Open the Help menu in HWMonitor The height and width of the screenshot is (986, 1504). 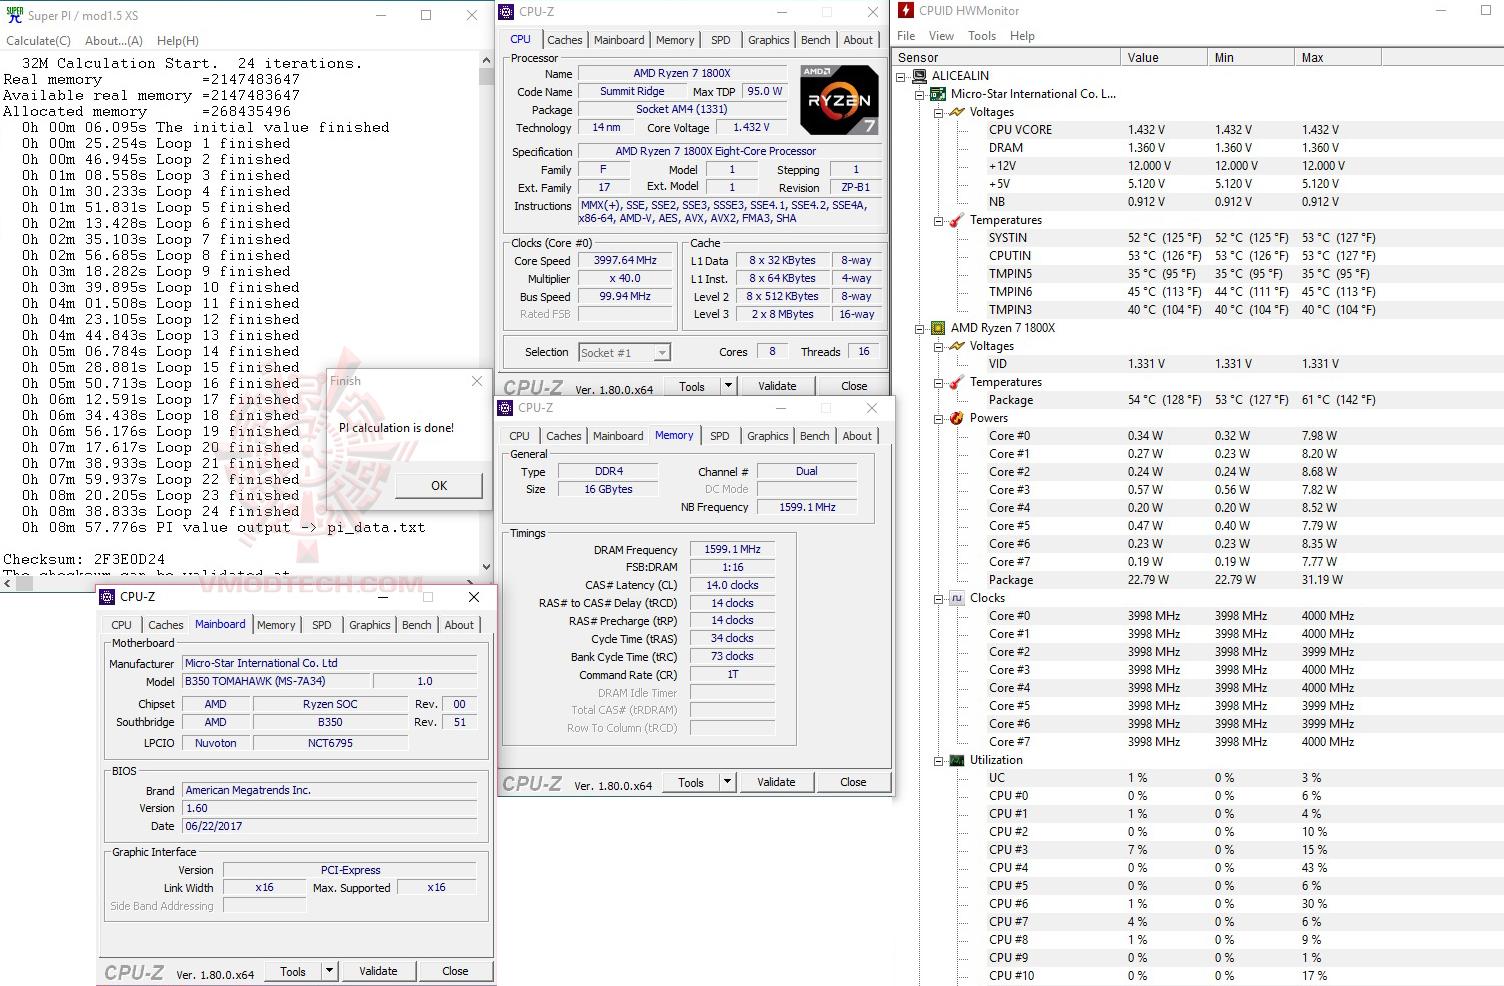1022,36
